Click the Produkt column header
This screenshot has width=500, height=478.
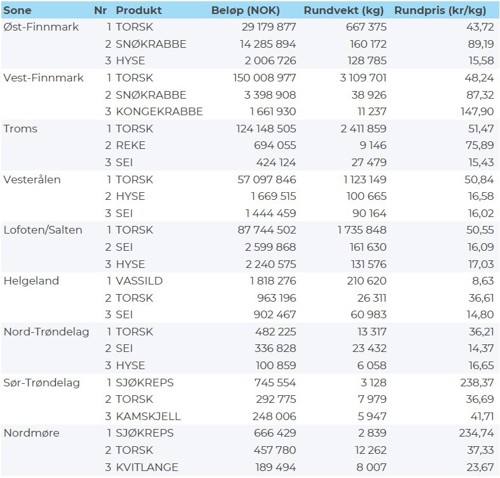[139, 10]
